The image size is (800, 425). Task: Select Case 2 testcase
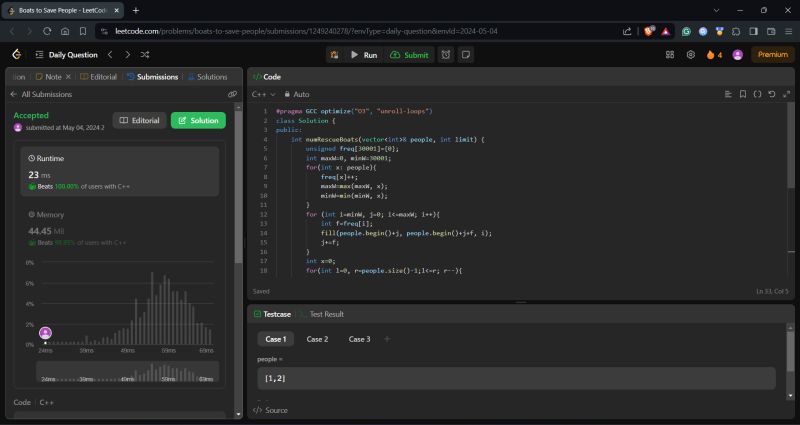pyautogui.click(x=317, y=339)
